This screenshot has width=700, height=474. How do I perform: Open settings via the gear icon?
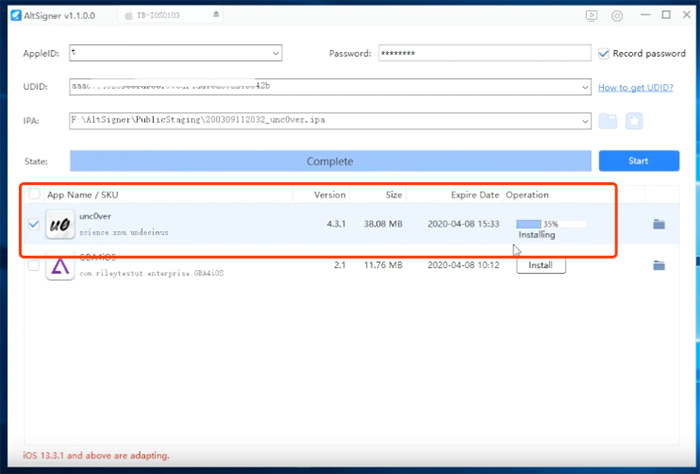[x=617, y=15]
